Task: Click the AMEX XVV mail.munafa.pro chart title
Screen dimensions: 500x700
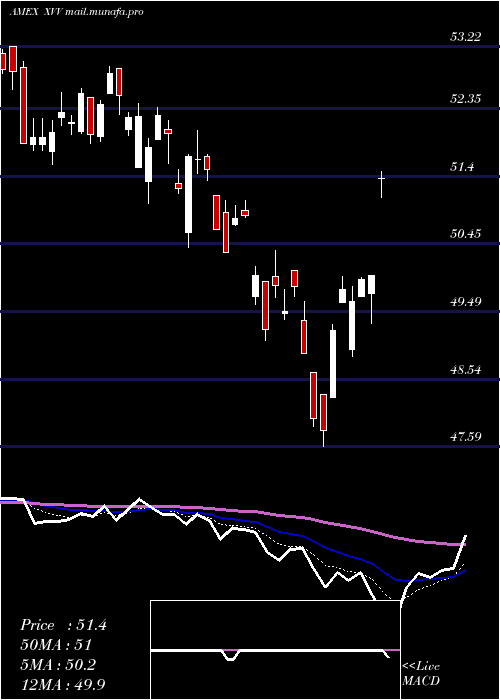Action: (x=77, y=12)
